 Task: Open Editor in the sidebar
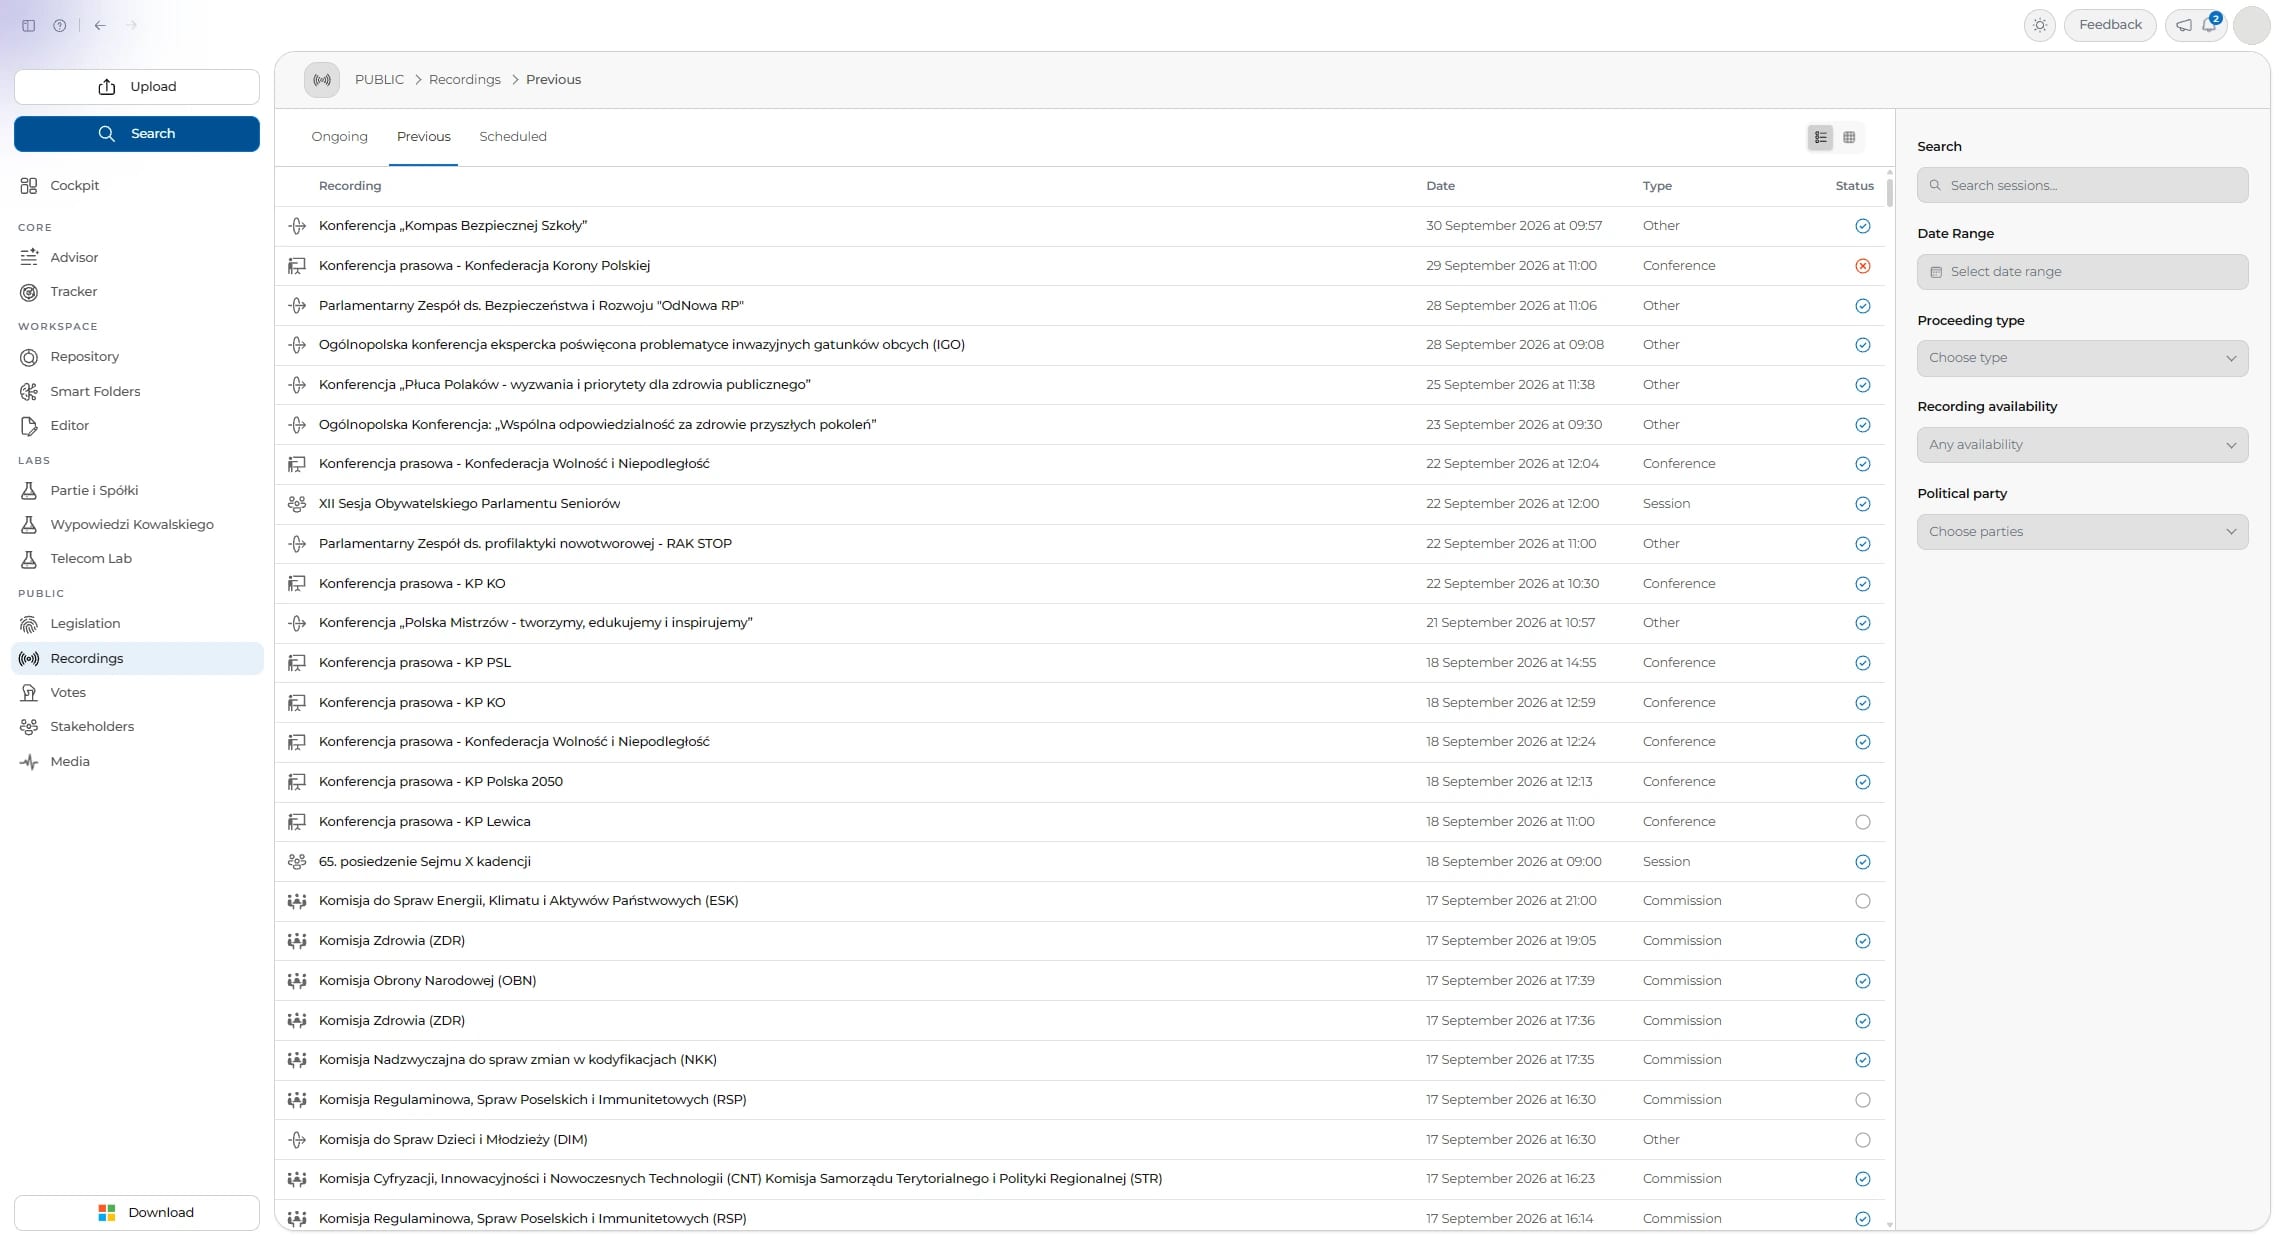(137, 426)
